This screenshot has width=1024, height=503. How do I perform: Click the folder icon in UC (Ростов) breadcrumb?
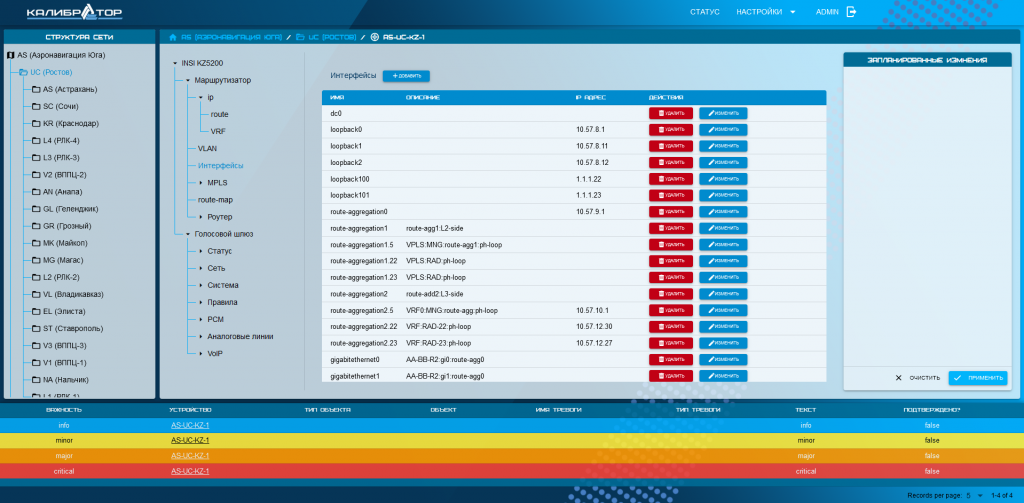[300, 37]
